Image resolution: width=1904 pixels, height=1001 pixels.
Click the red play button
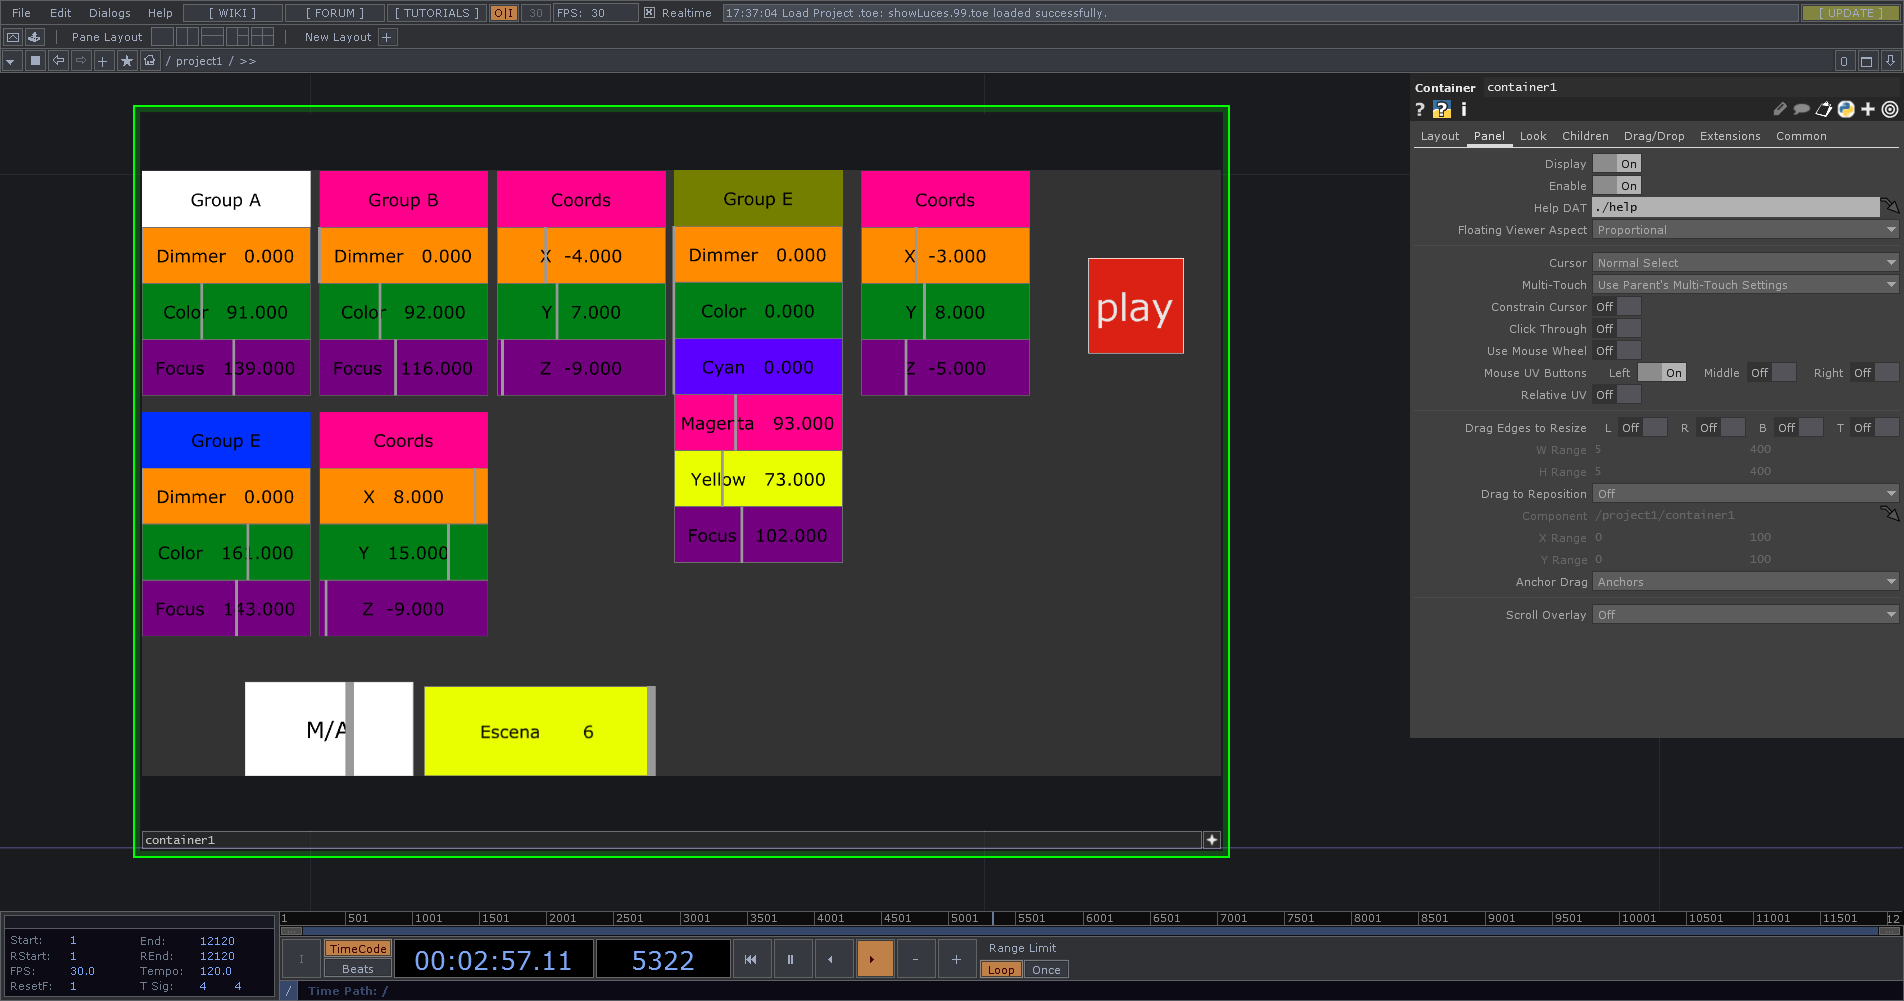[x=1135, y=306]
